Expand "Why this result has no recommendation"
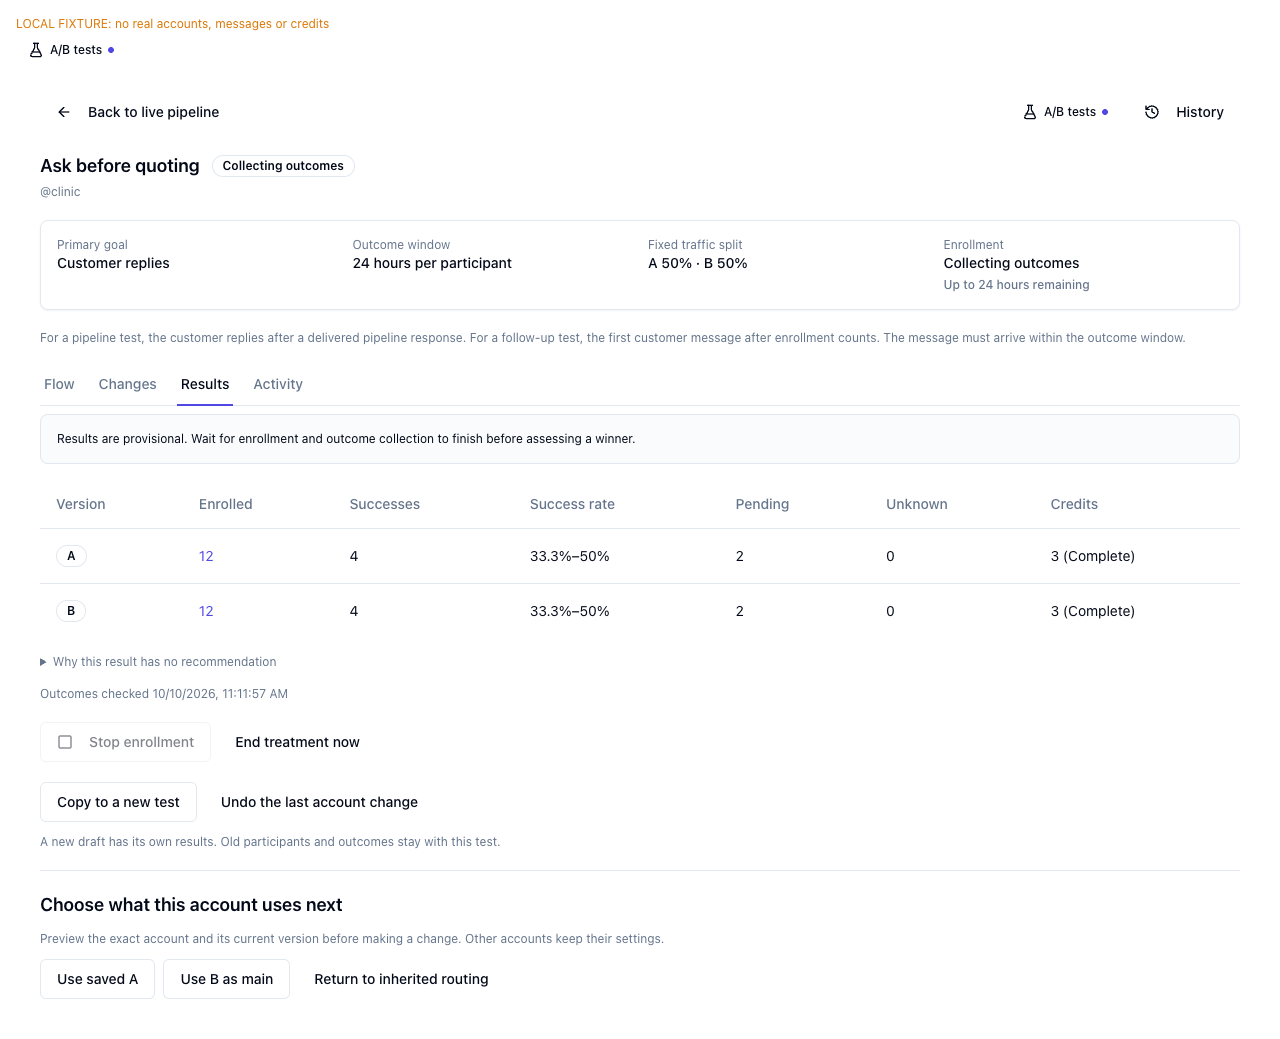 tap(158, 662)
